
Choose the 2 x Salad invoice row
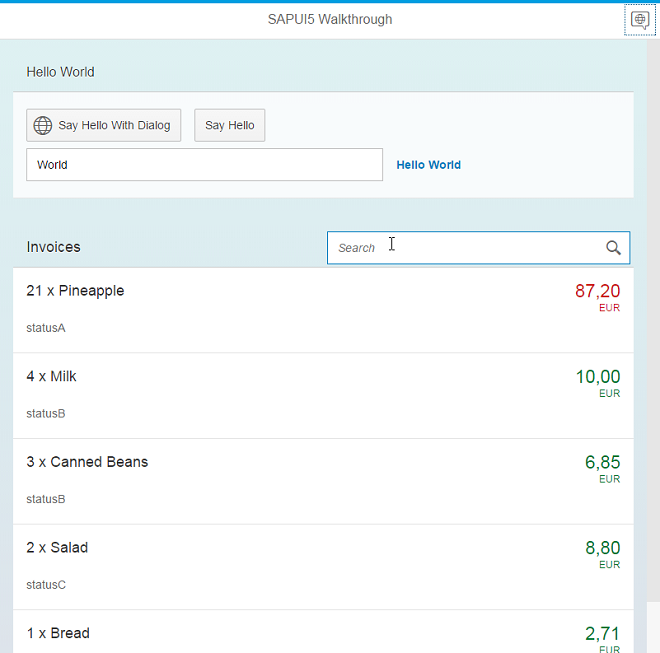pyautogui.click(x=57, y=548)
